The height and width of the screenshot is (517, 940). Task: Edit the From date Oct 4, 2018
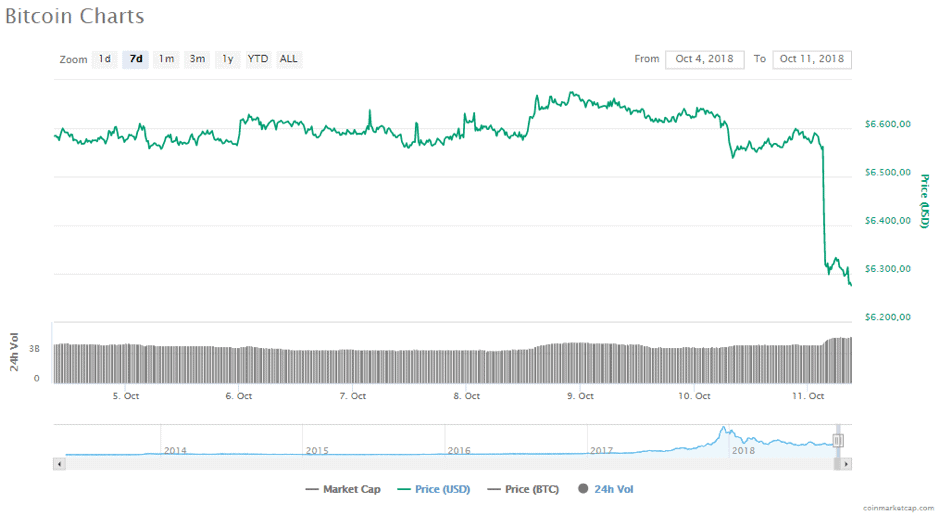point(704,59)
